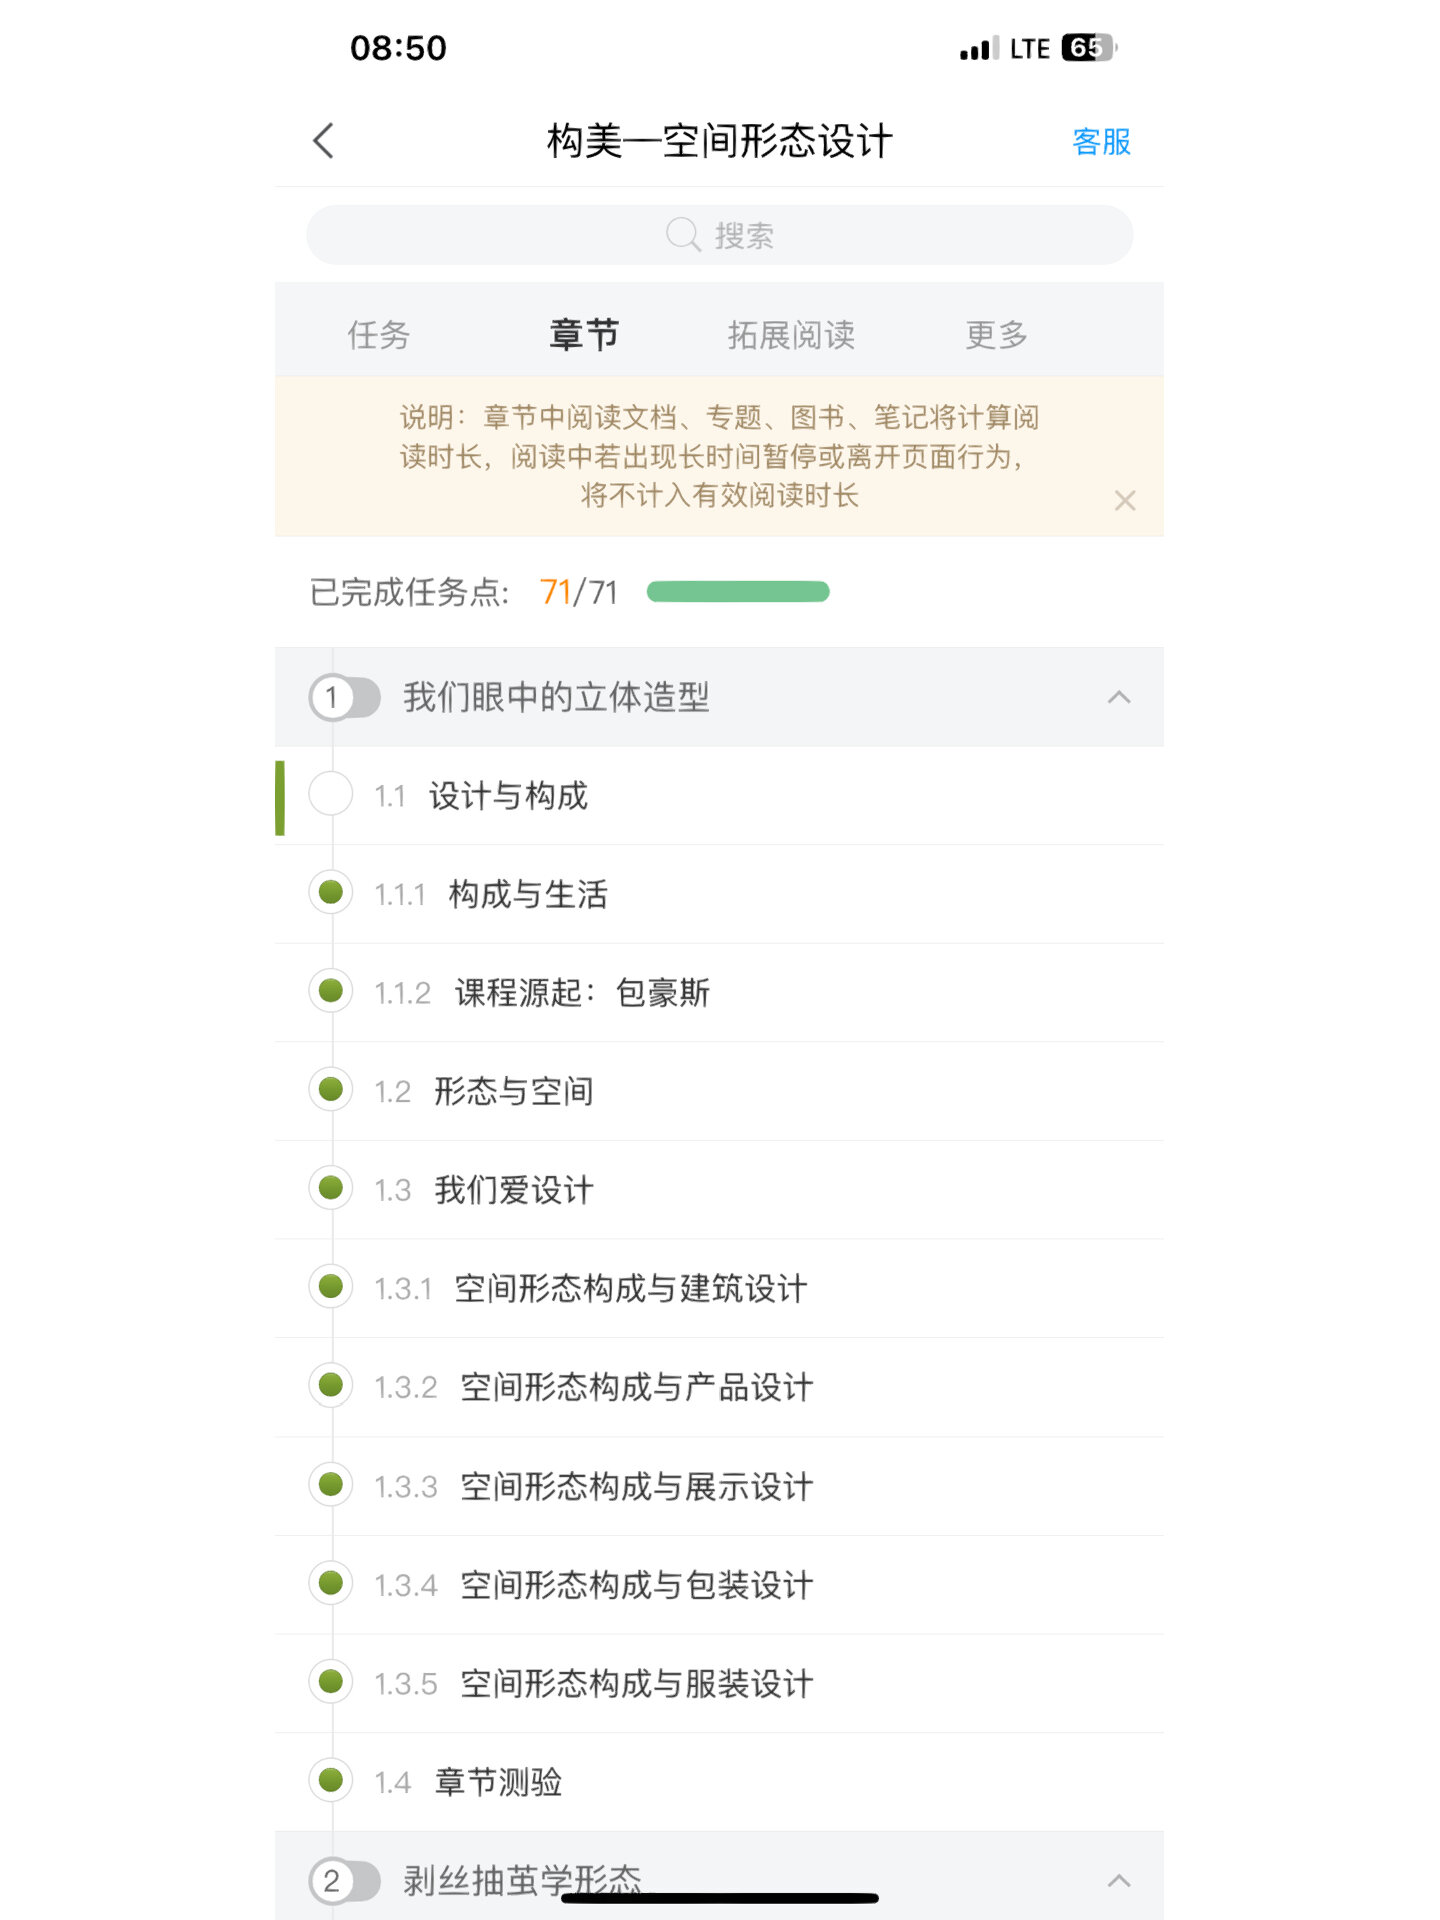
Task: Open lesson 1.3.5 空间形态构成与服装设计
Action: point(719,1683)
